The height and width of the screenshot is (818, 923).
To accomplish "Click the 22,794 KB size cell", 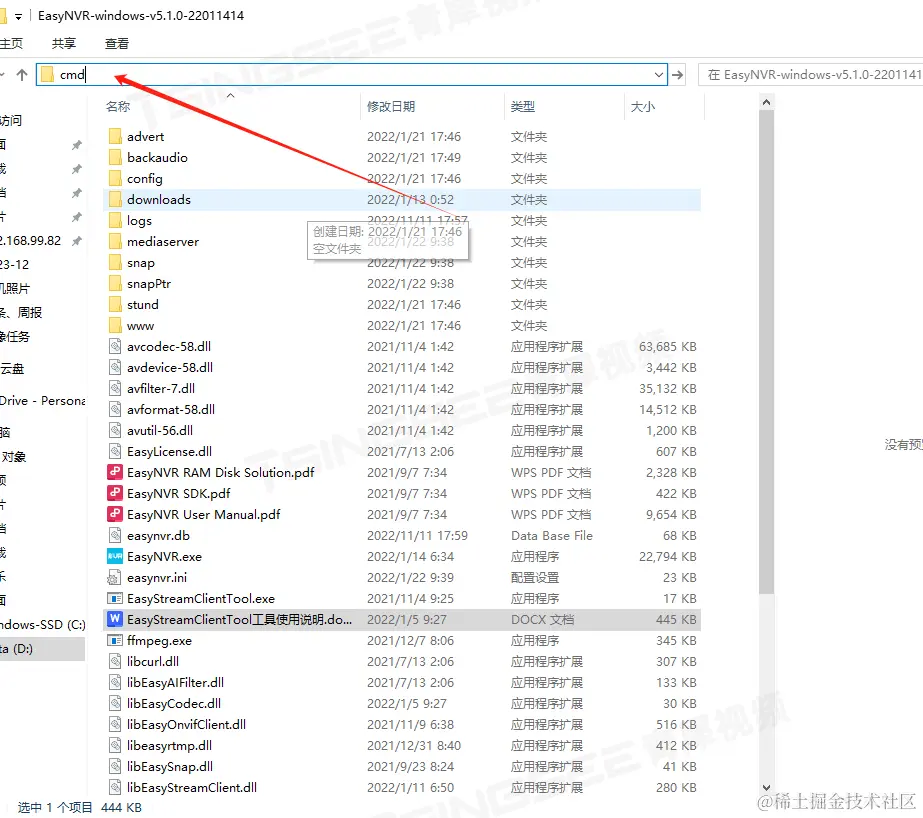I will click(x=668, y=556).
